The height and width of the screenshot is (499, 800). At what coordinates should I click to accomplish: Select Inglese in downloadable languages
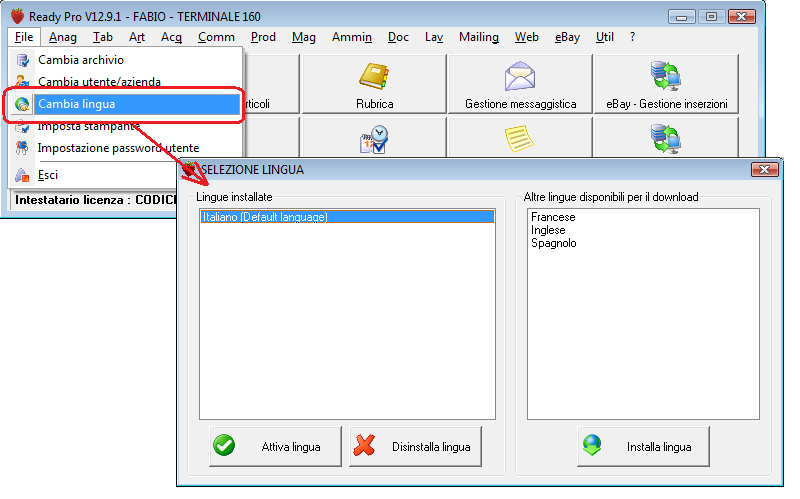(x=548, y=230)
